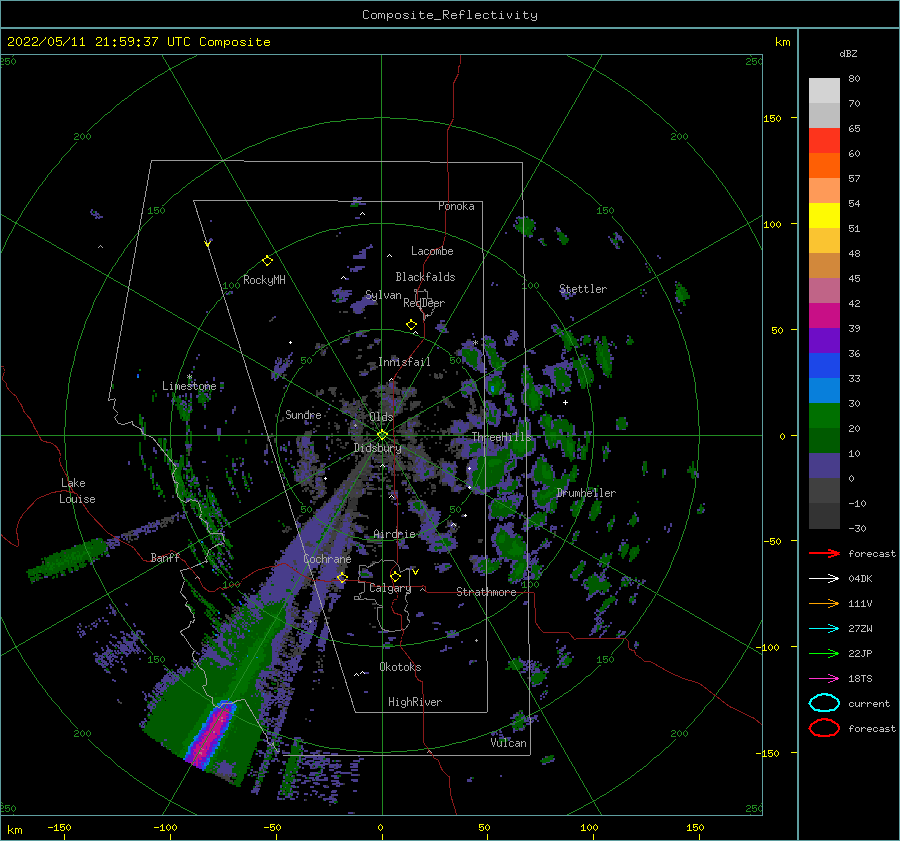Select the slate 0-10 dBZ color swatch
The width and height of the screenshot is (900, 841).
tap(824, 466)
